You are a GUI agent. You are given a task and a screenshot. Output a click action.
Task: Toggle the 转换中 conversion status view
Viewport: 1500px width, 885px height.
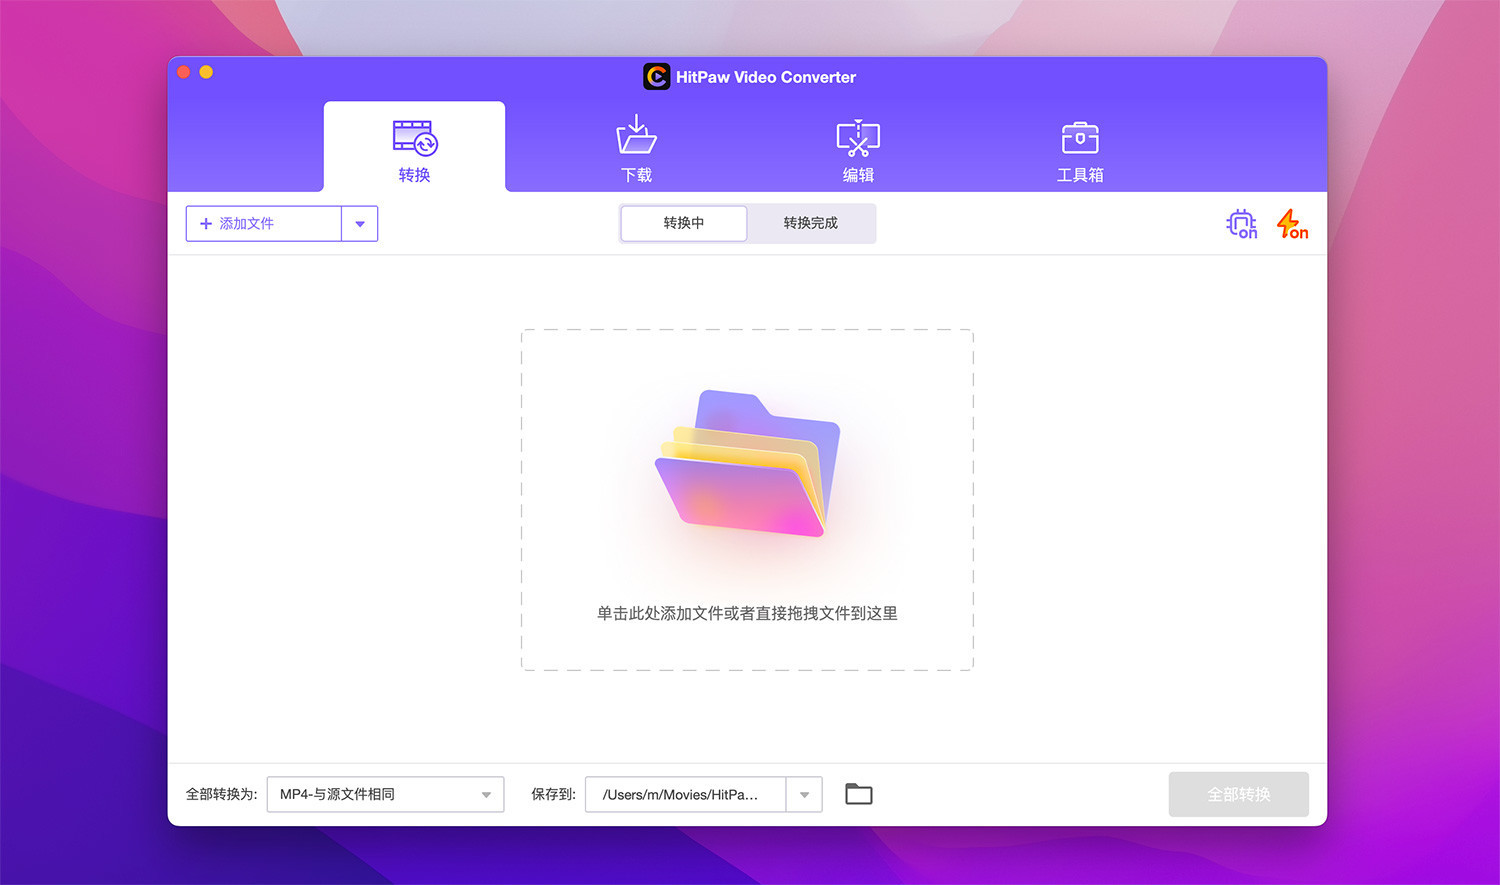pos(683,223)
